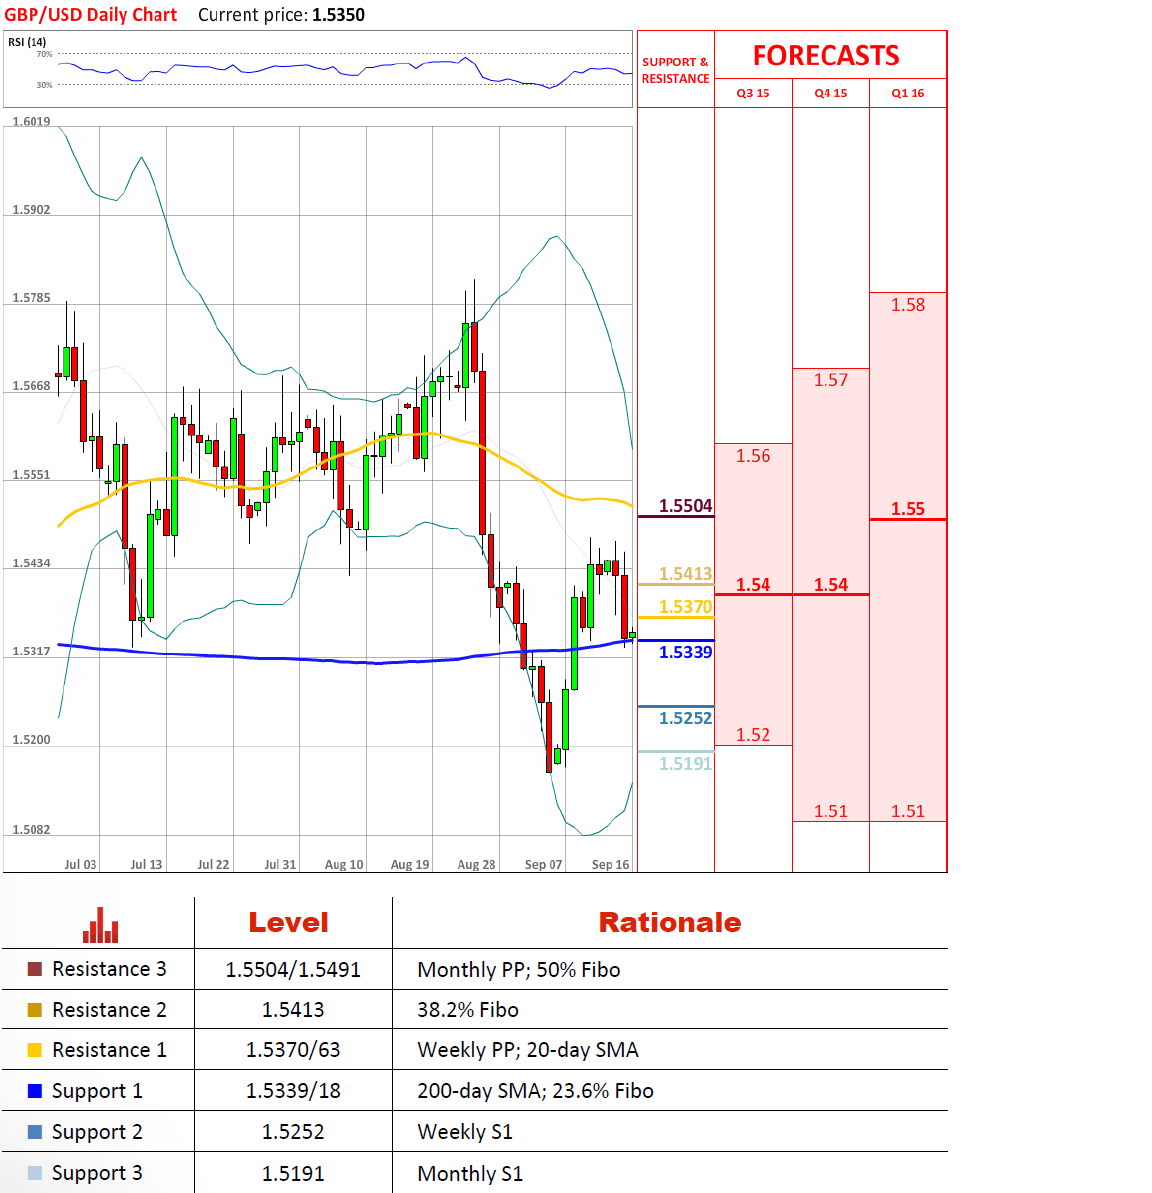Click the Jul 03 date axis label
Viewport: 1152px width, 1193px height.
(x=80, y=864)
